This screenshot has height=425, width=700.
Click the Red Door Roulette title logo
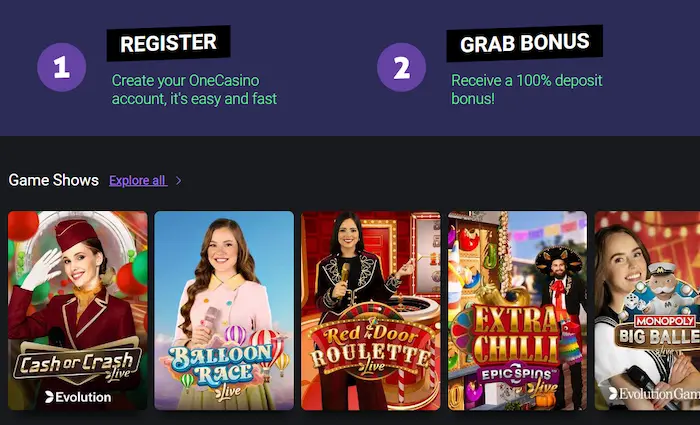tap(371, 346)
